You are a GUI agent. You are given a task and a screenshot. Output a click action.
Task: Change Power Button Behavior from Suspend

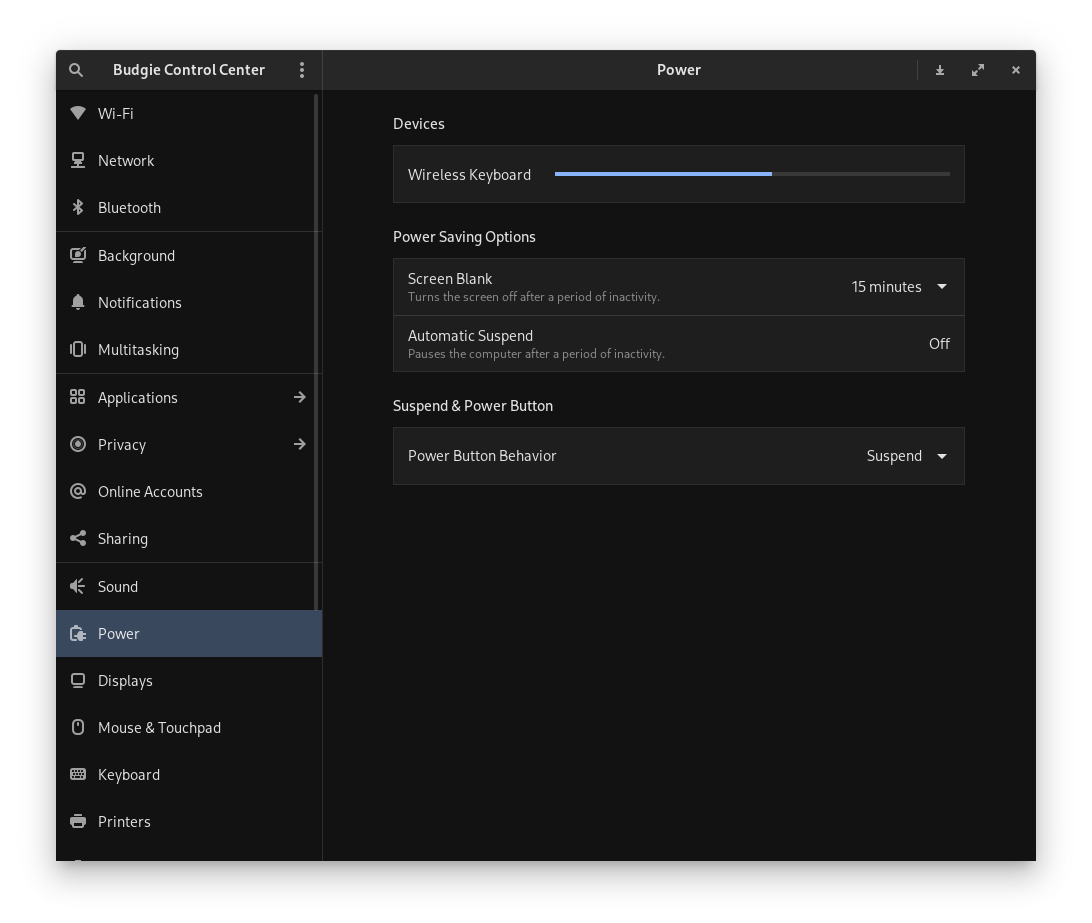coord(905,456)
